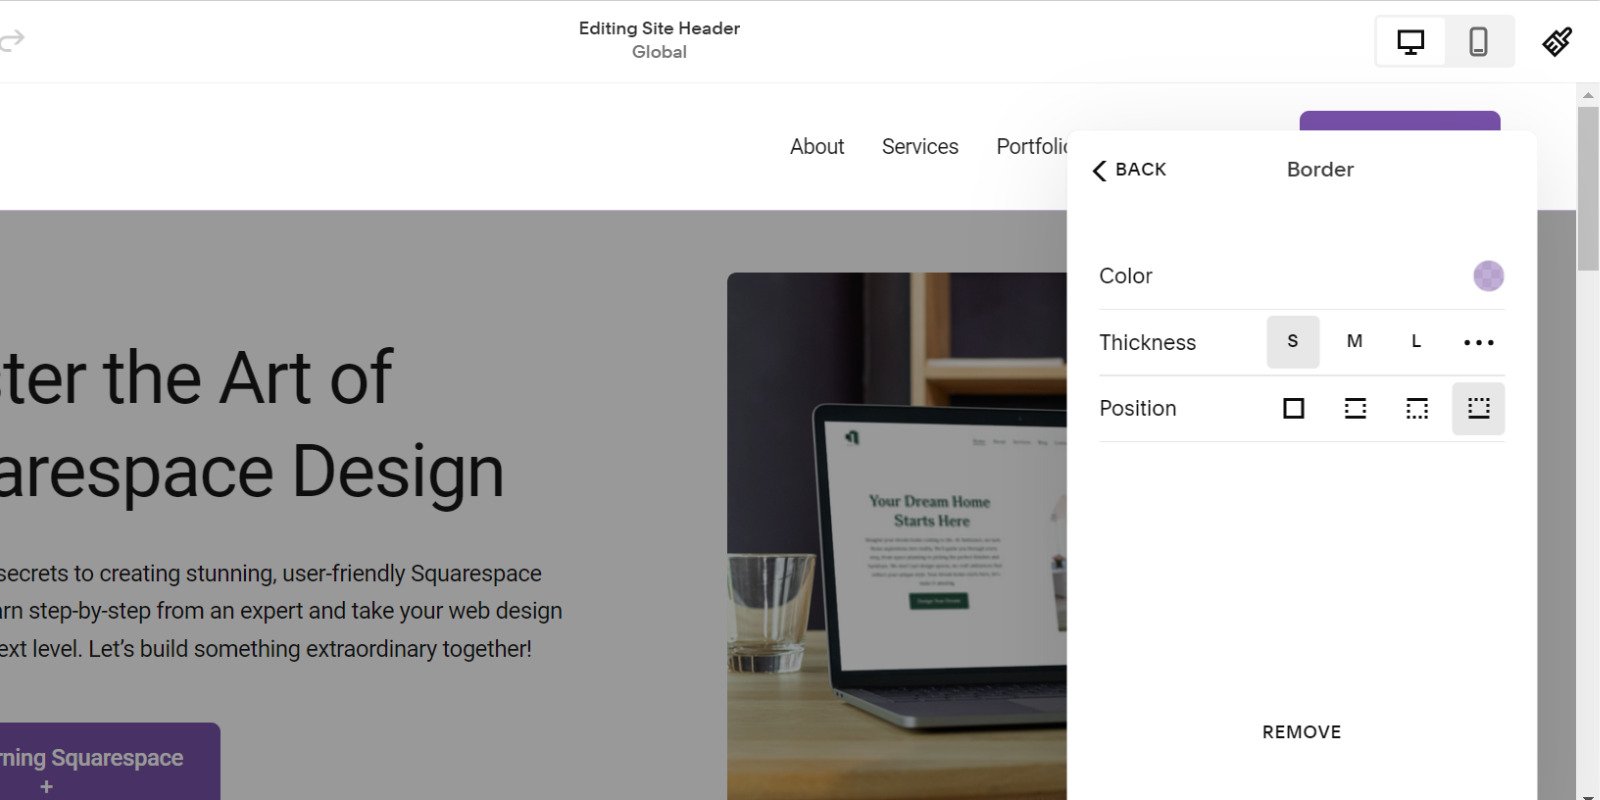Switch to mobile view
Image resolution: width=1600 pixels, height=800 pixels.
(1478, 42)
